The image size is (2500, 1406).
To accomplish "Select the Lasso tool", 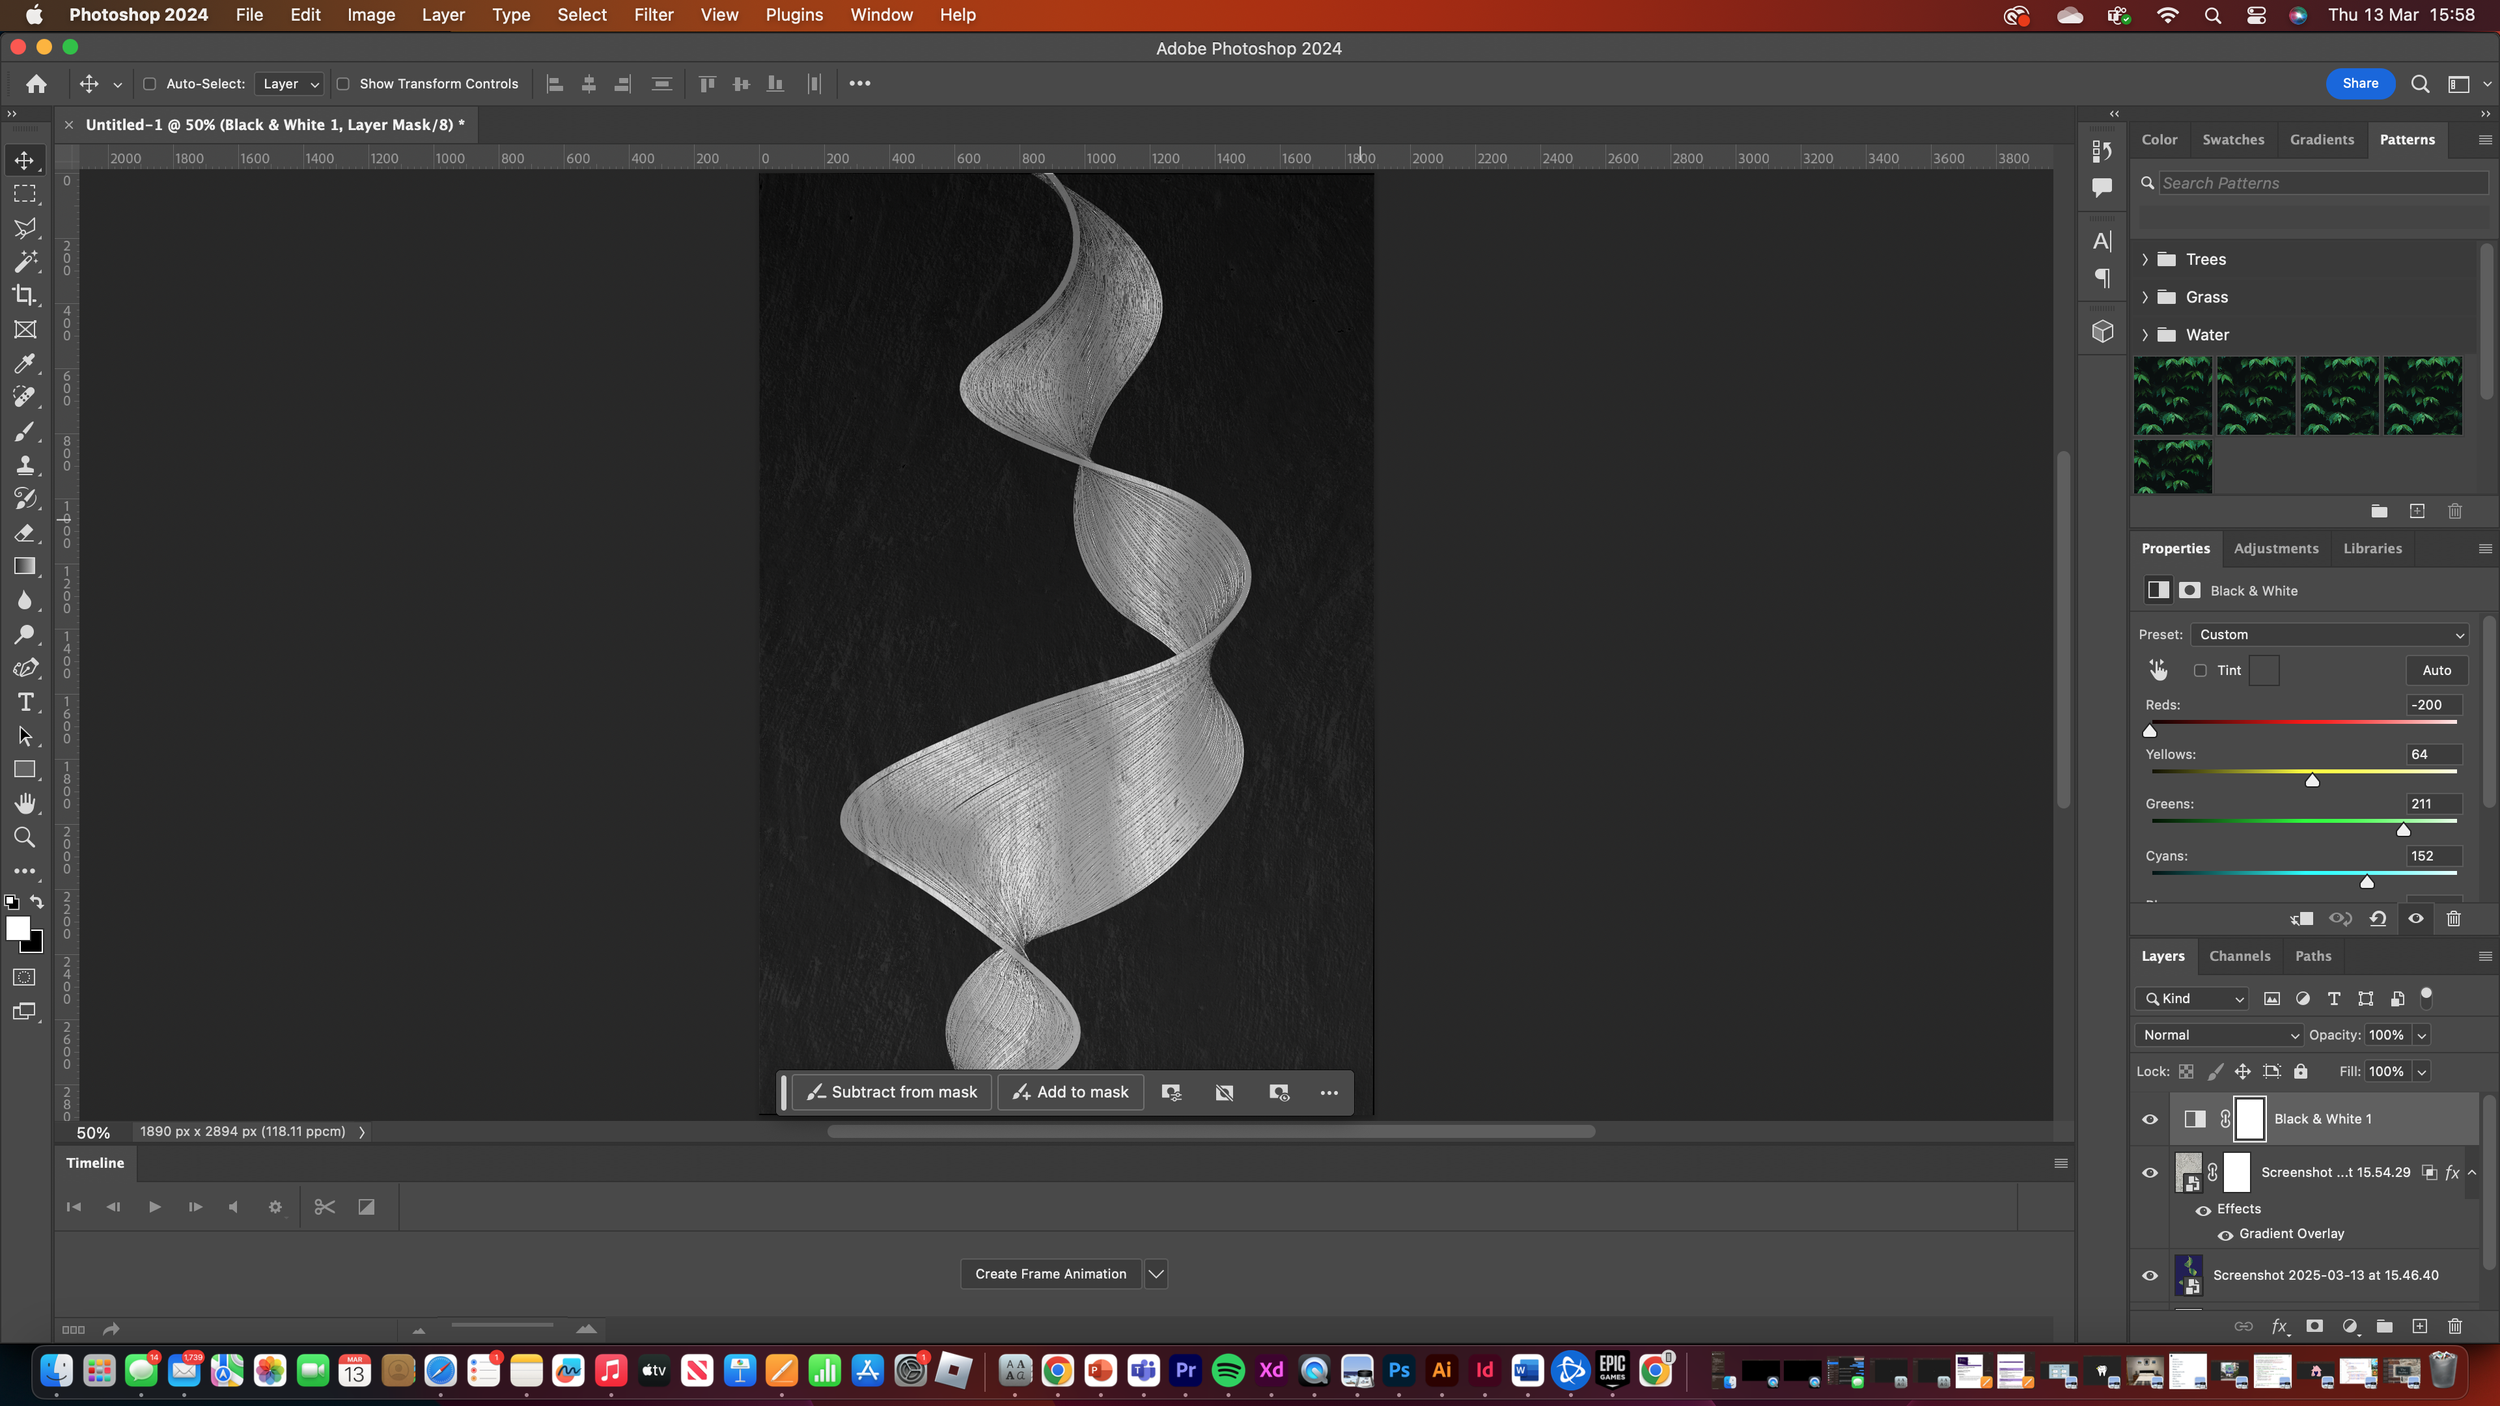I will click(25, 228).
